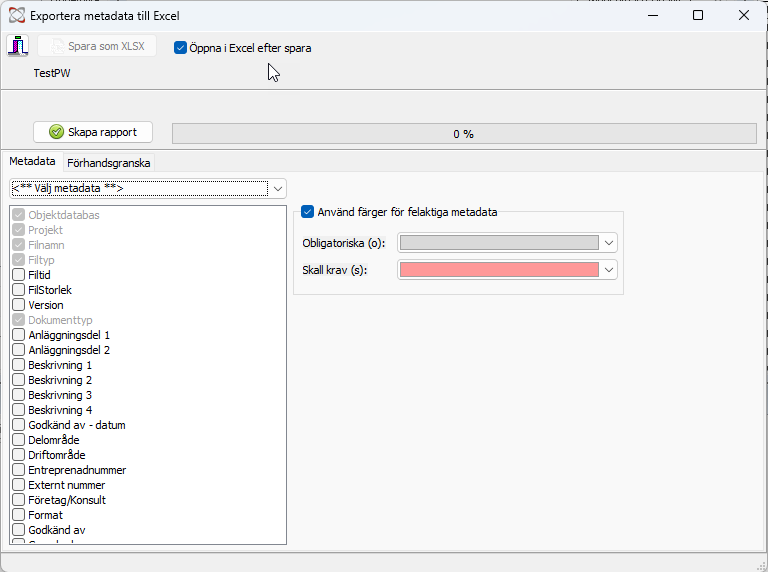This screenshot has width=768, height=572.
Task: Disable Använd färger för felaktiga metadata
Action: (307, 212)
